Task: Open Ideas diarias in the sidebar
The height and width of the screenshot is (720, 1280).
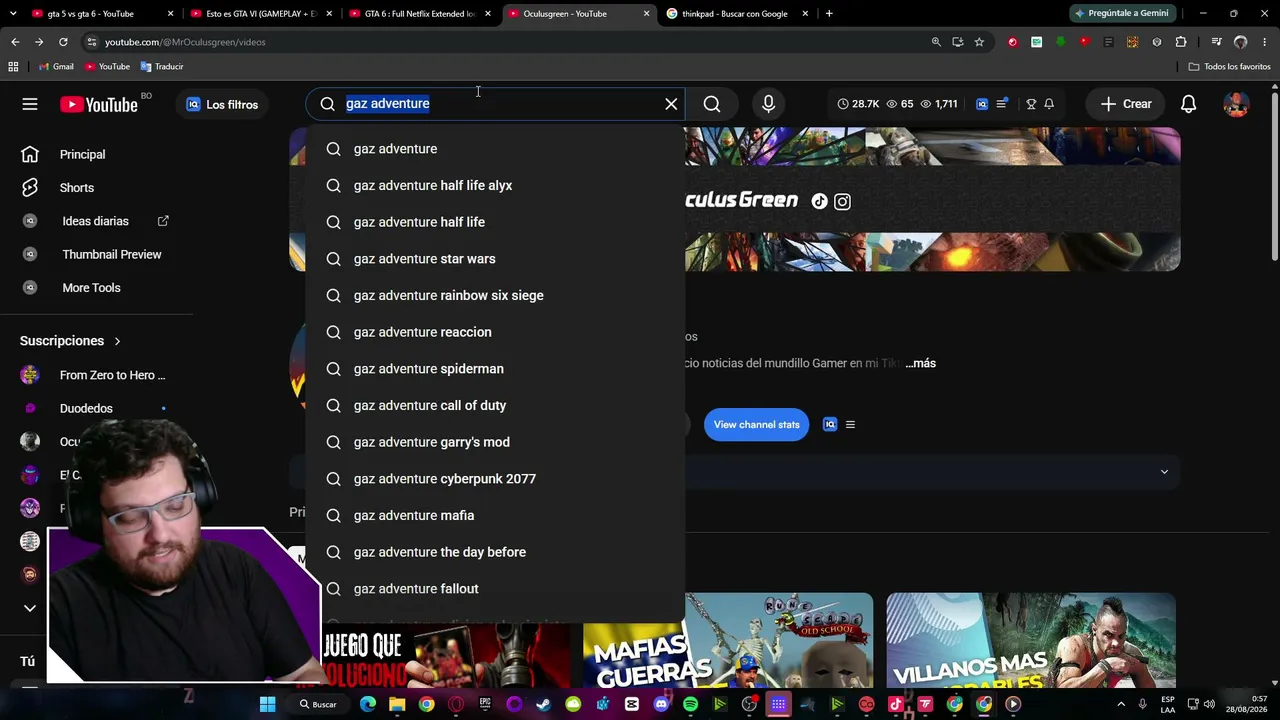Action: tap(96, 221)
